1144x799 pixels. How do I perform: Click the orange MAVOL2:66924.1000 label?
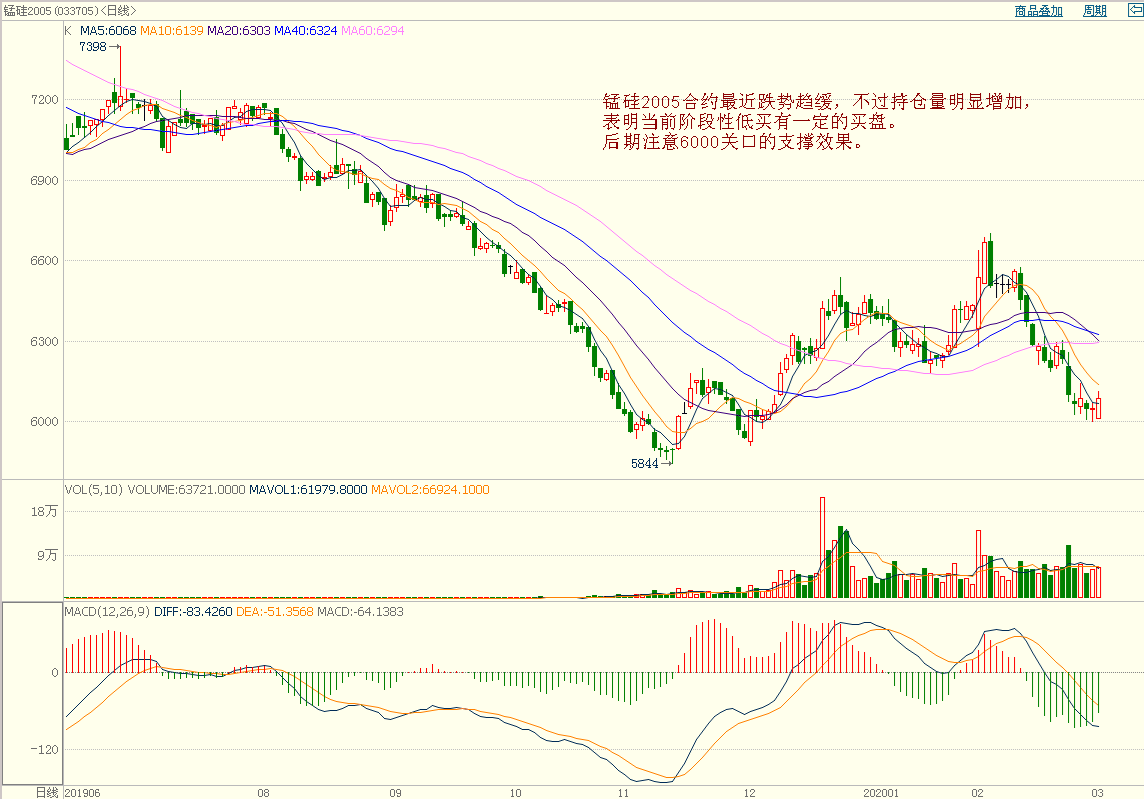pos(430,490)
